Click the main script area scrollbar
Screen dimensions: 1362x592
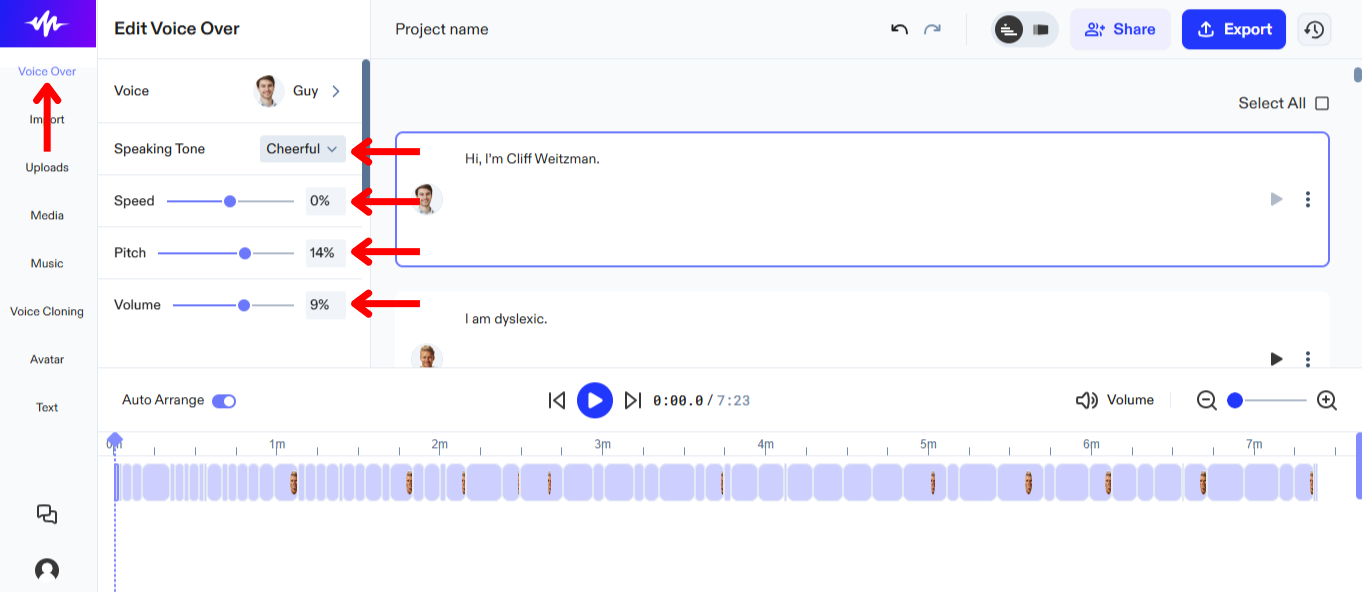1357,74
